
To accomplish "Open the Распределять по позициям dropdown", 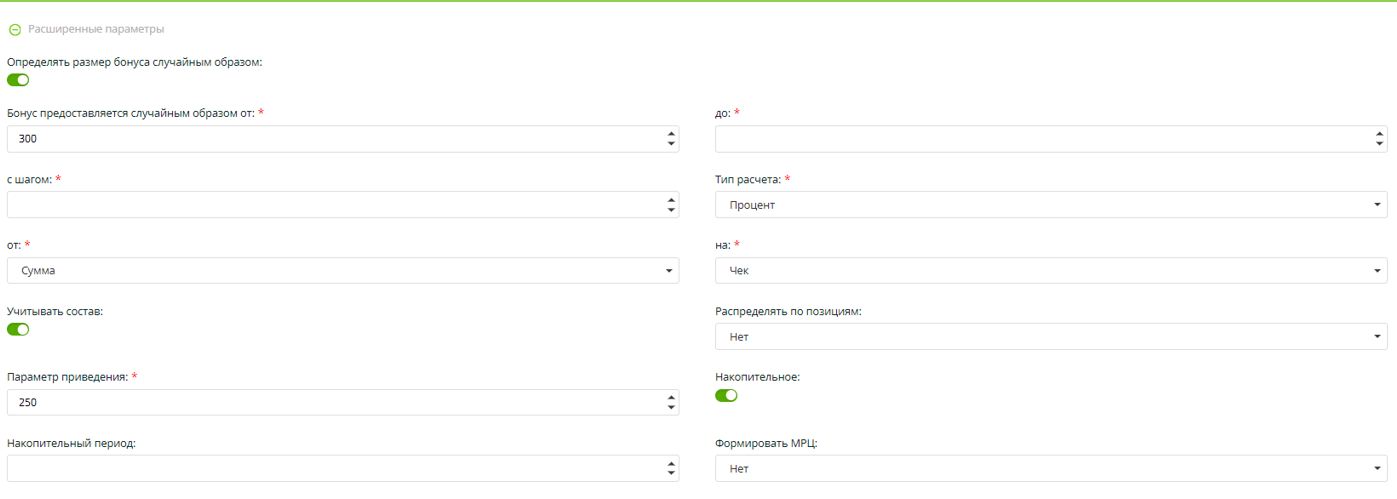I will (x=1051, y=337).
